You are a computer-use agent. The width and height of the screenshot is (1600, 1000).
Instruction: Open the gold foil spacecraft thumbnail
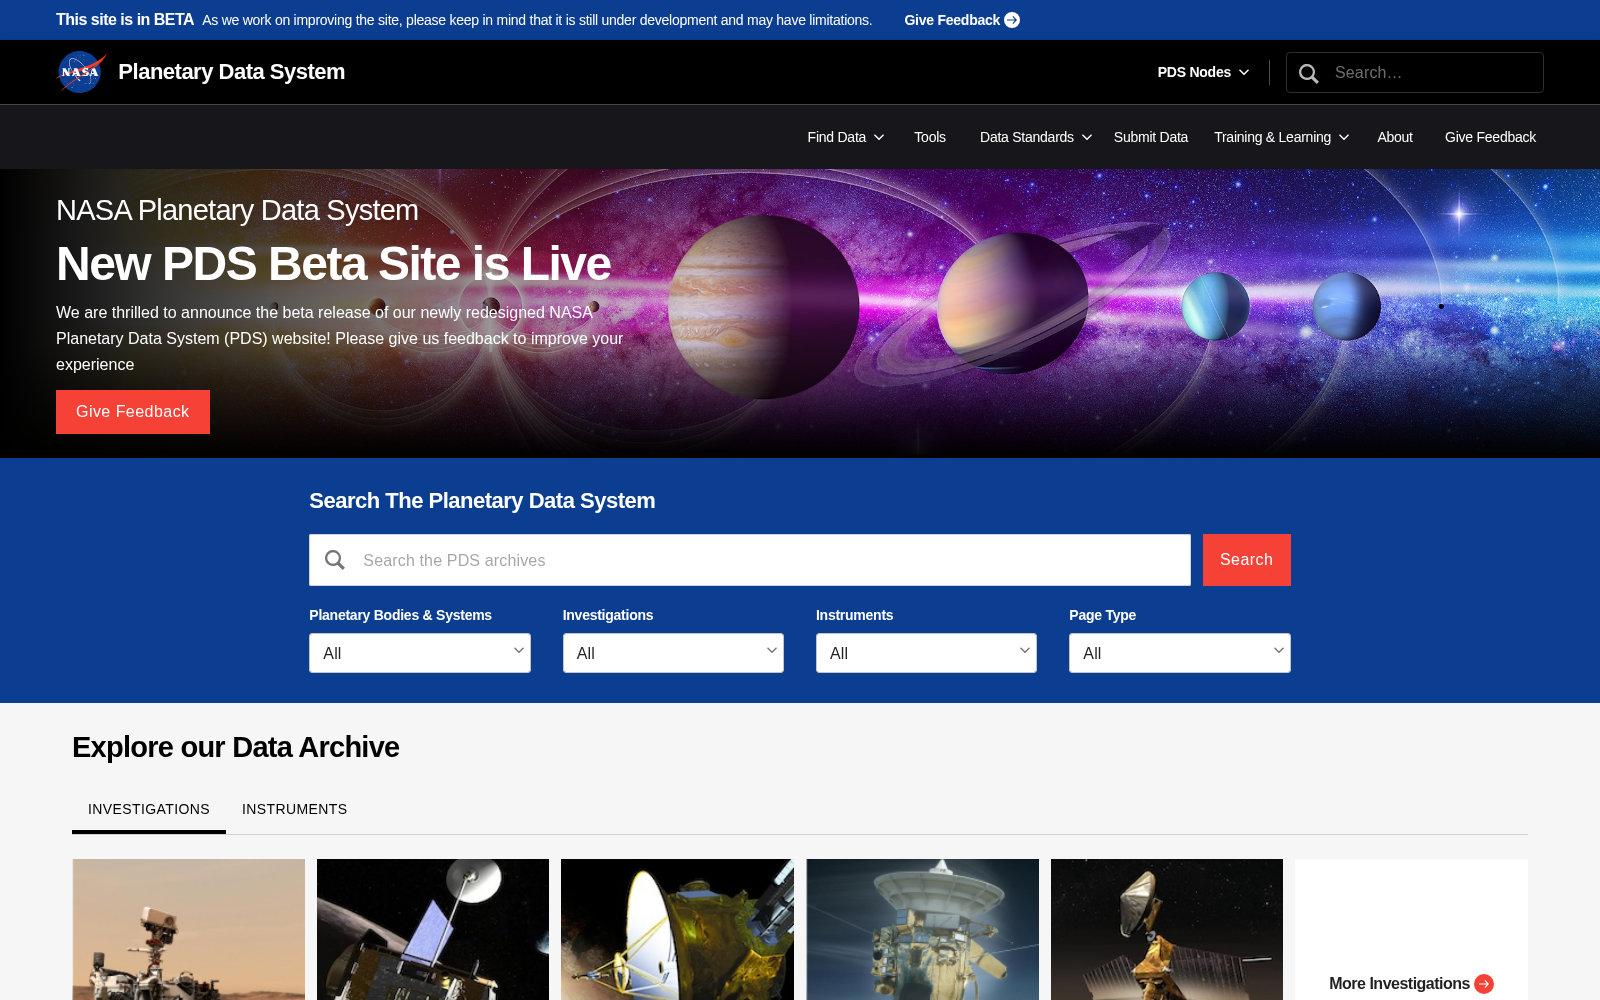tap(677, 930)
